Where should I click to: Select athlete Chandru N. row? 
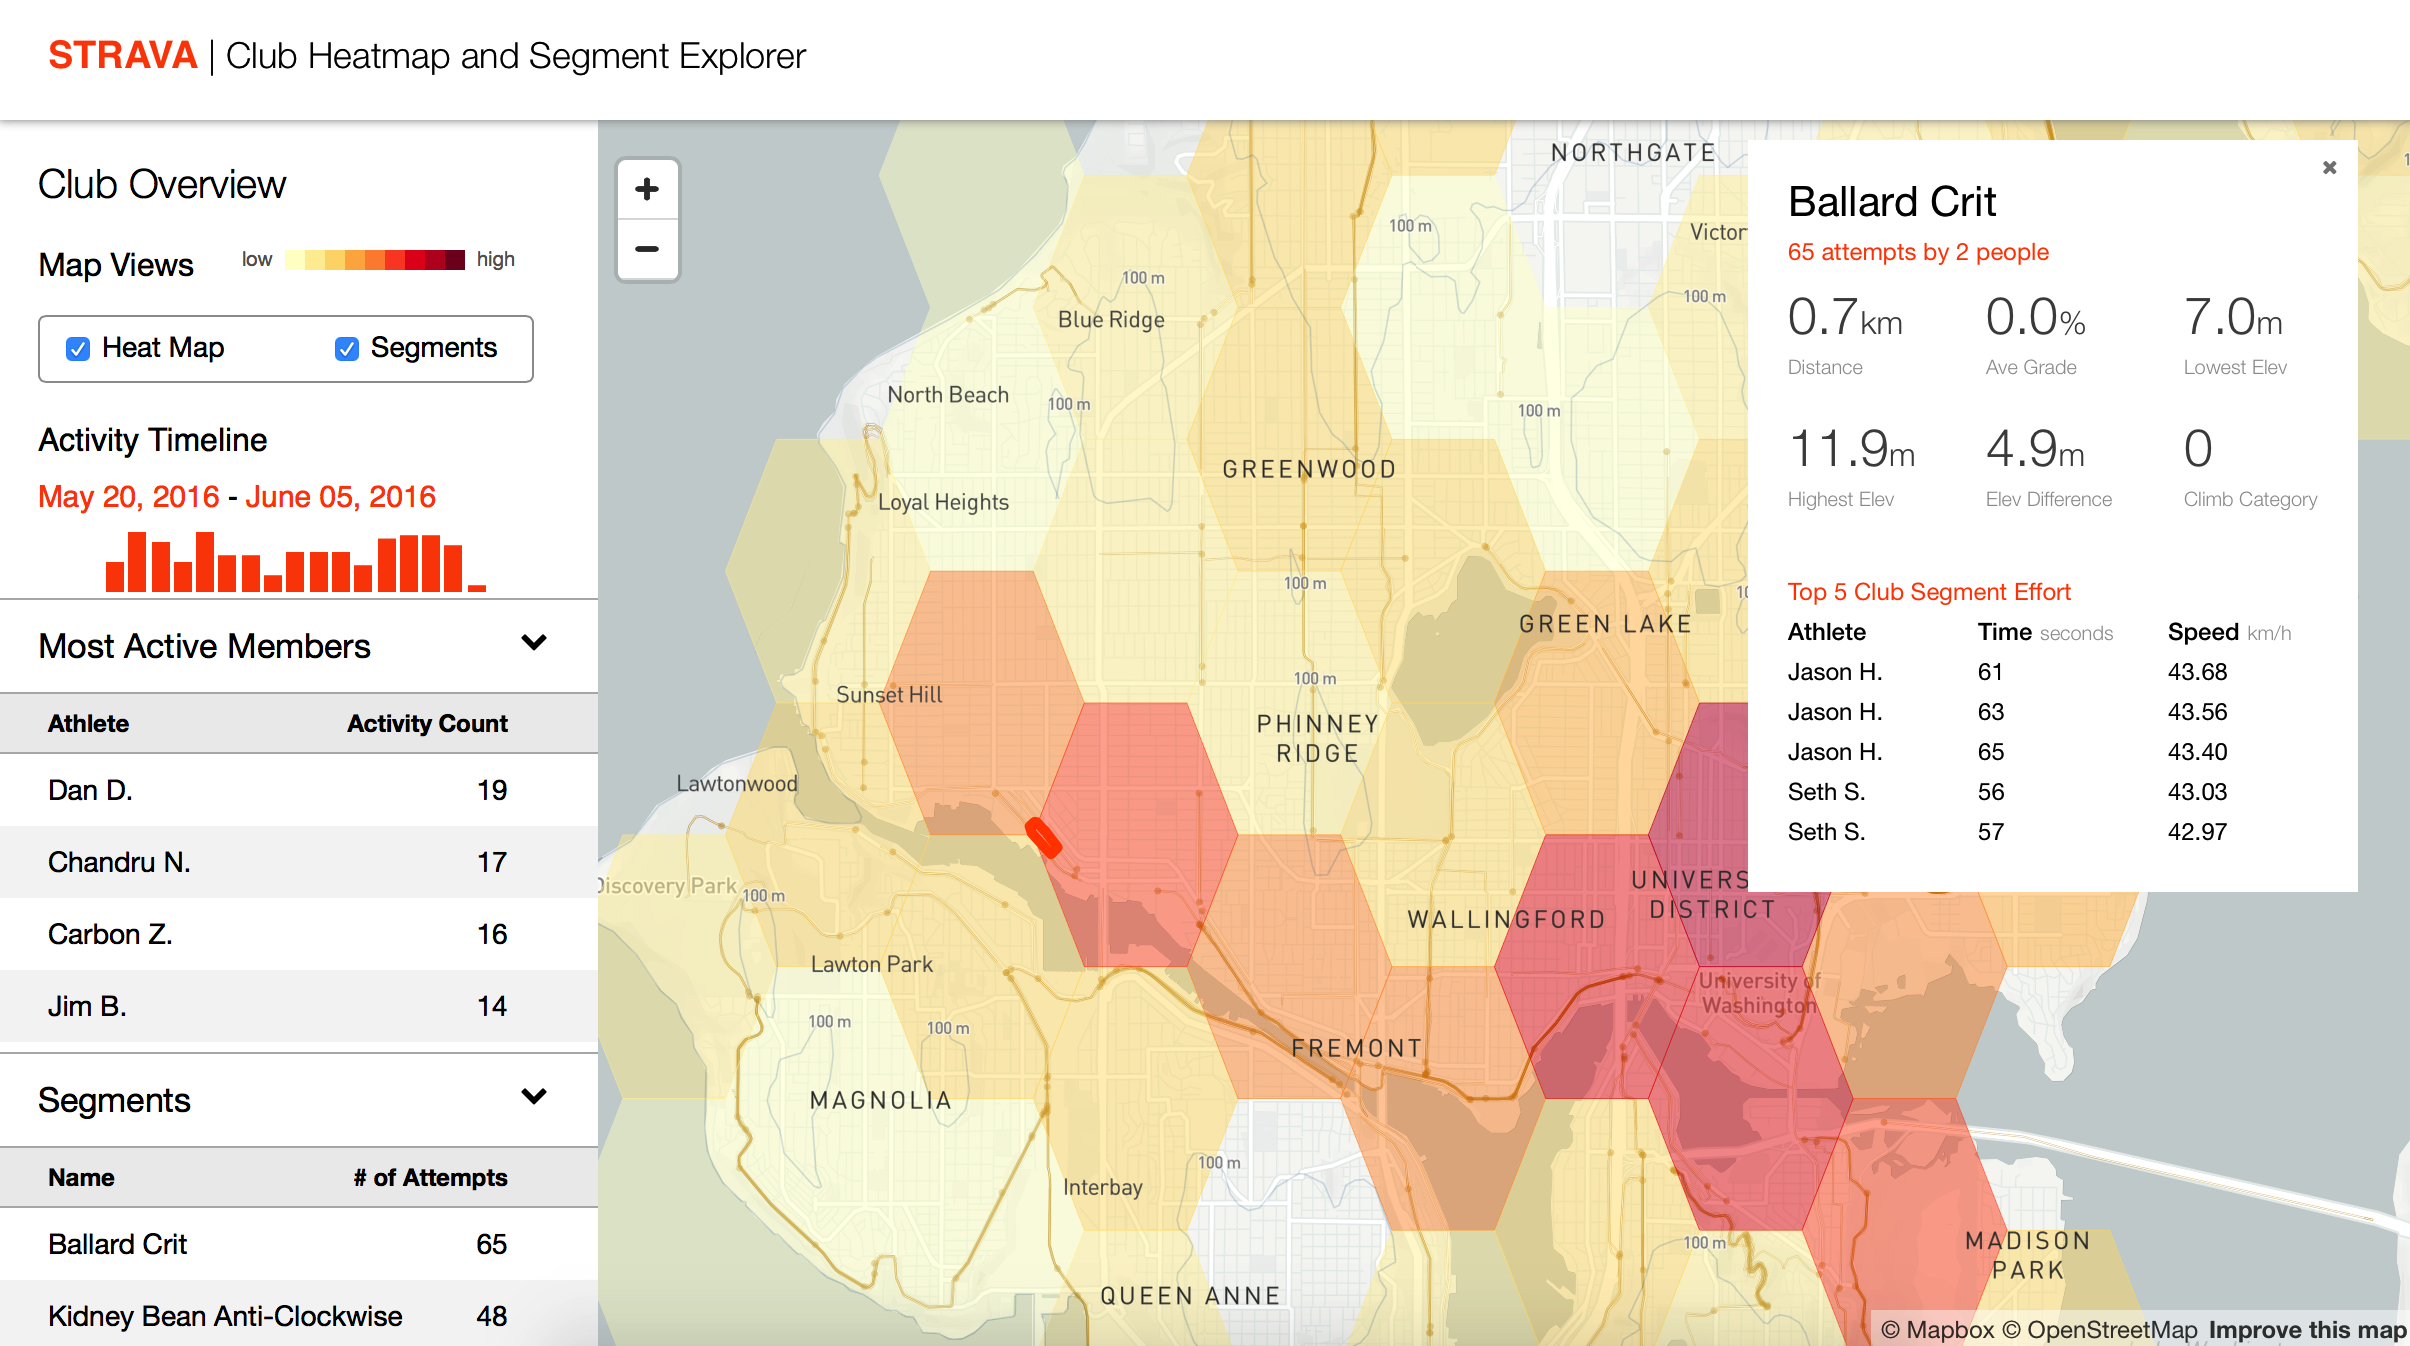pos(299,862)
